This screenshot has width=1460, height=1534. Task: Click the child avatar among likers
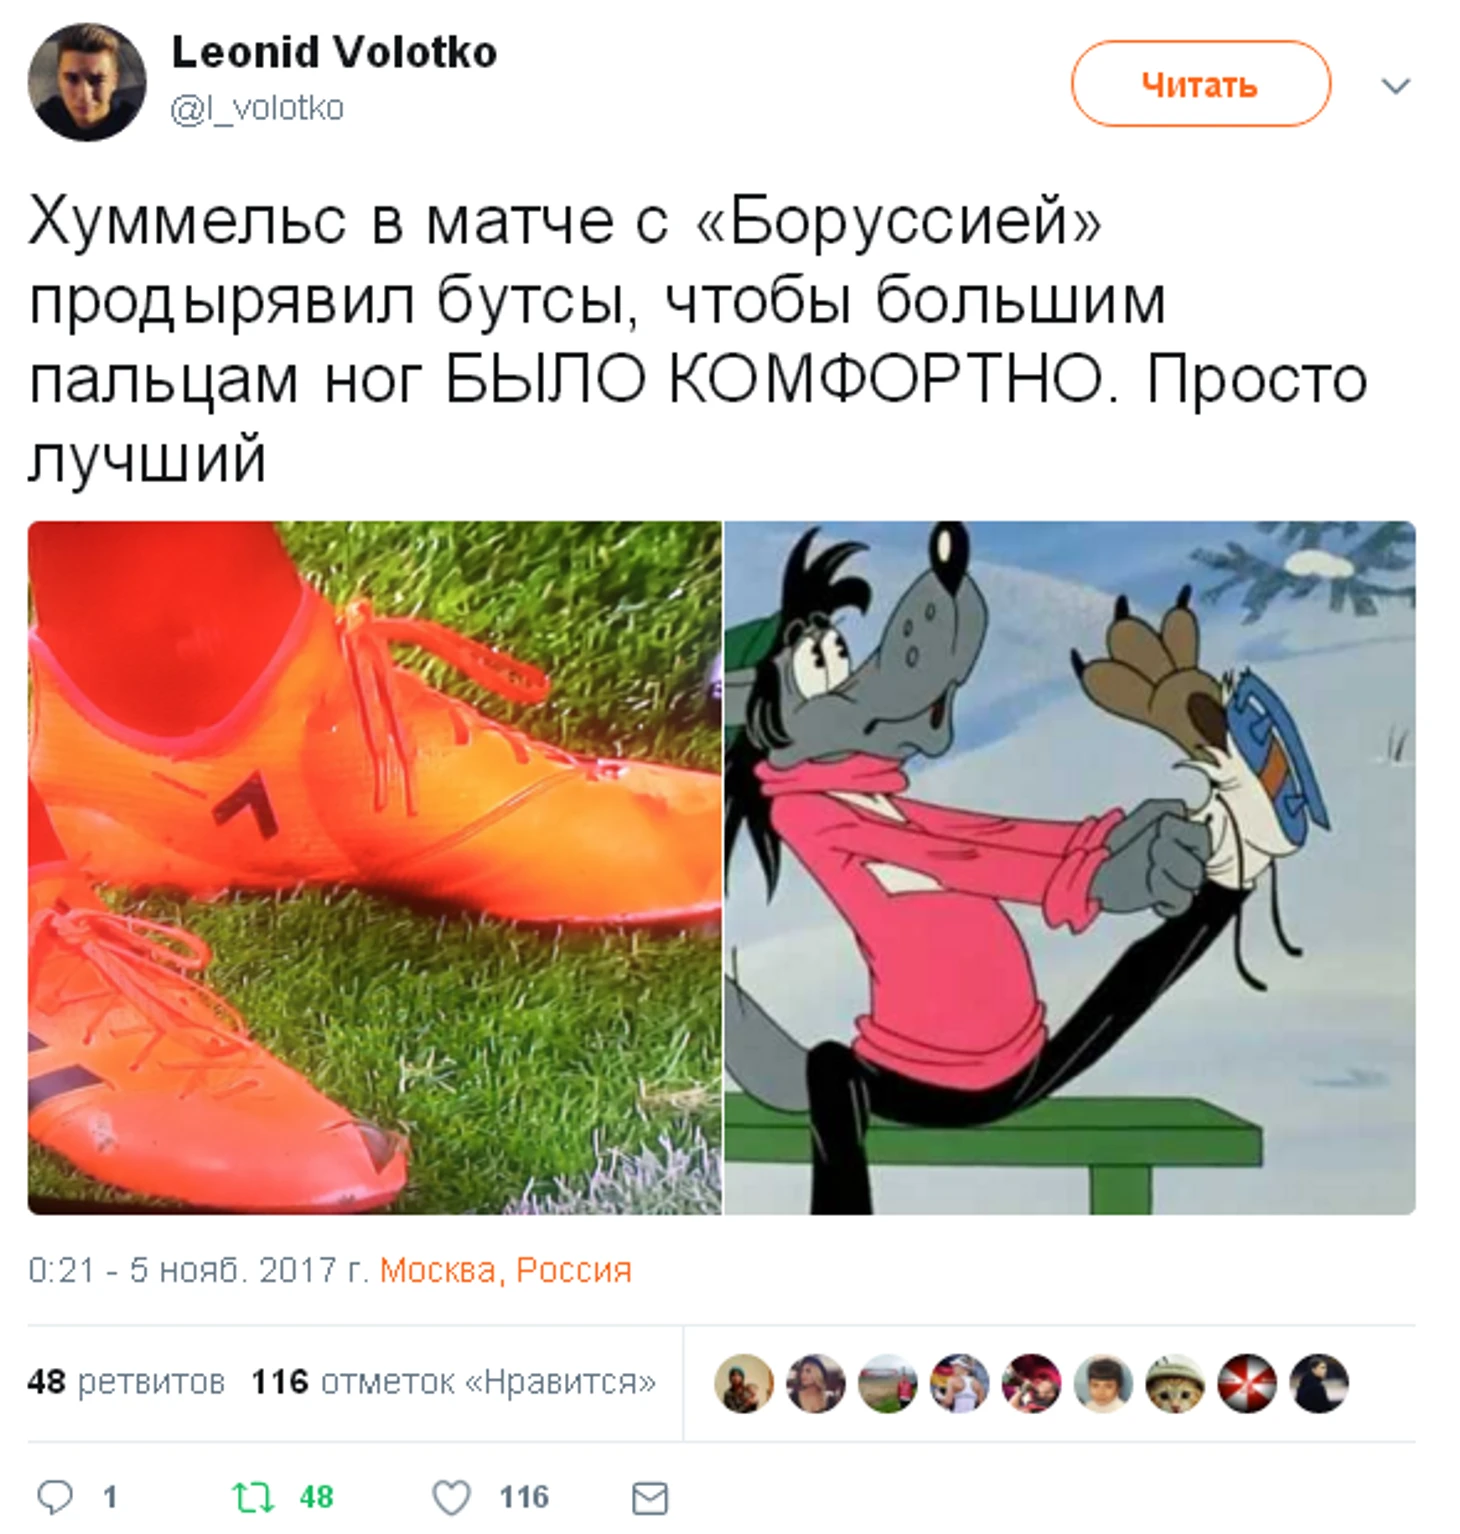pos(1103,1384)
